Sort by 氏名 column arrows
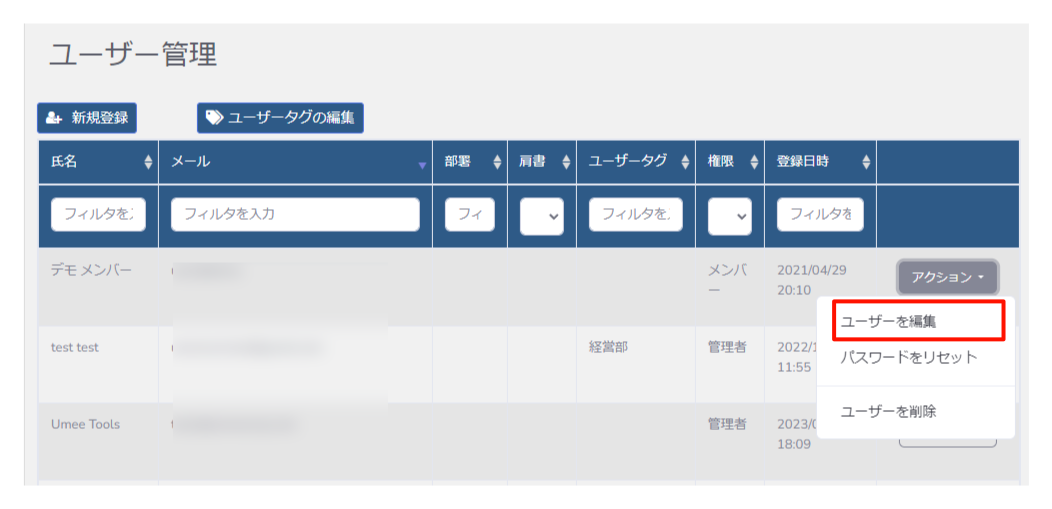The image size is (1052, 509). tap(149, 162)
